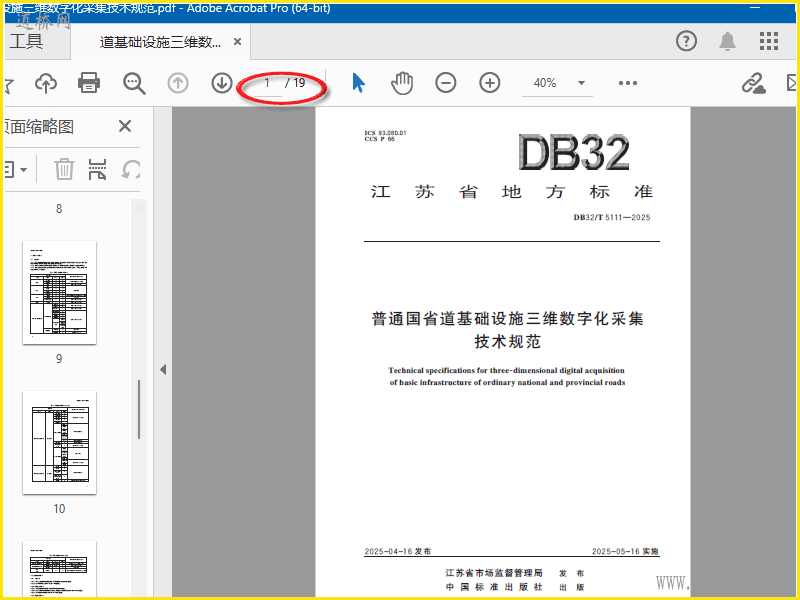Click the 技术规范 subtitle line
This screenshot has width=800, height=600.
[x=508, y=341]
